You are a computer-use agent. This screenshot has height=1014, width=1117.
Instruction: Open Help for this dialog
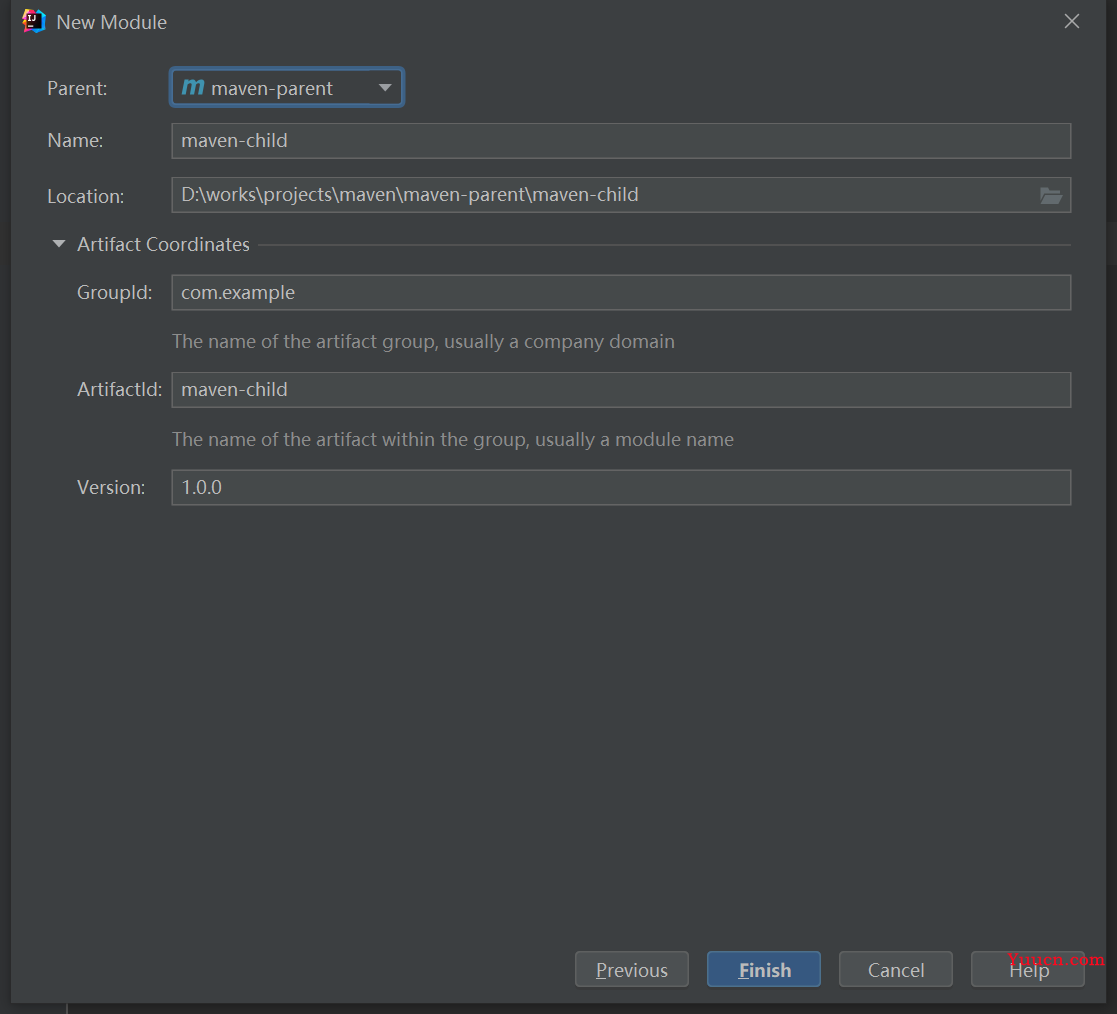[1027, 969]
